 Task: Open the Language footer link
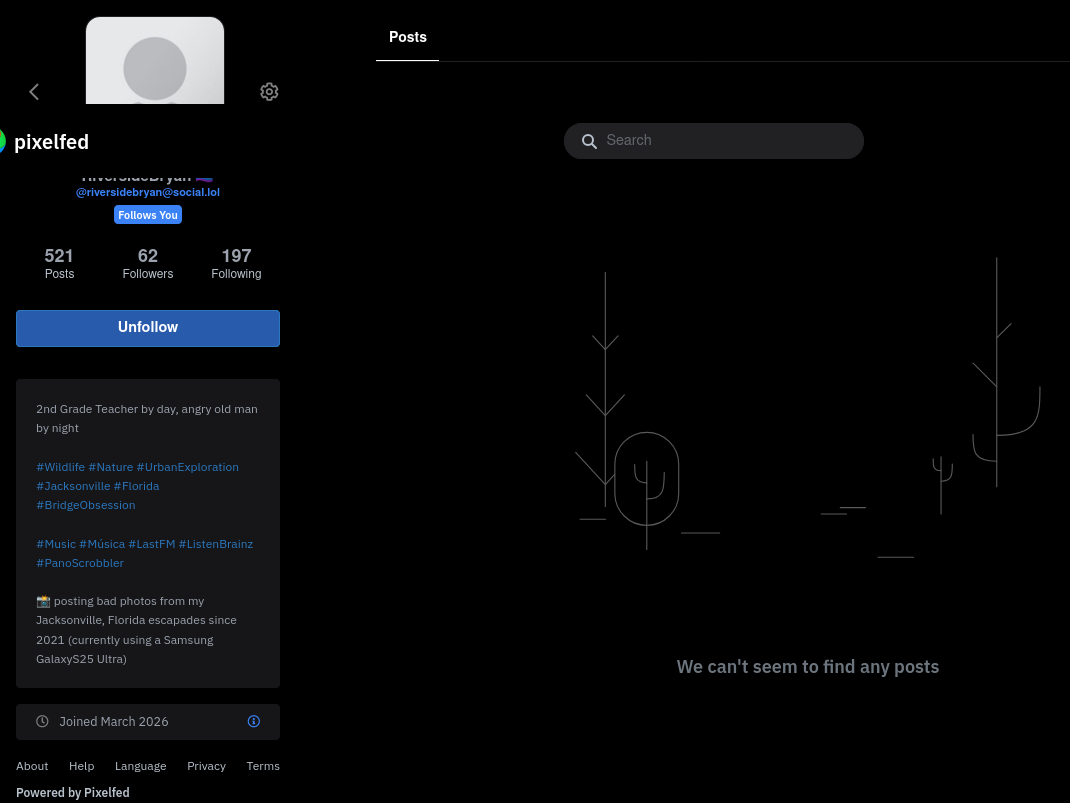pyautogui.click(x=141, y=766)
